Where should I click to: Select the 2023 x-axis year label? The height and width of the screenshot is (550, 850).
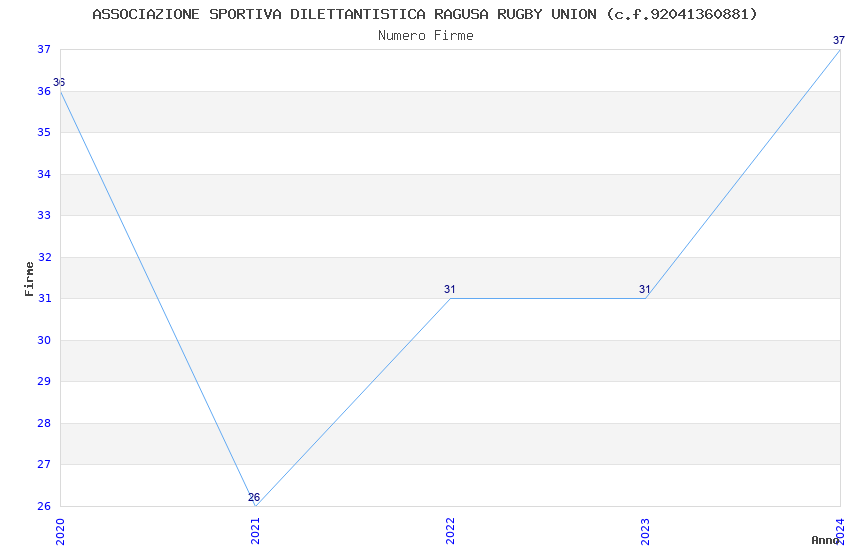tap(645, 528)
